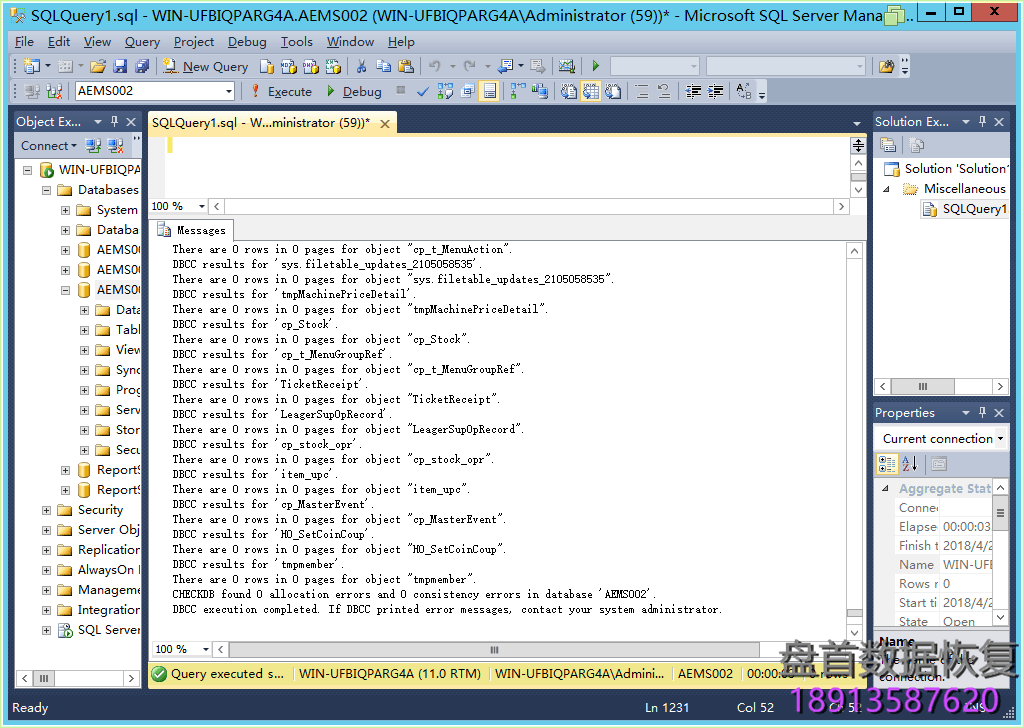Save the query with the floppy disk icon
This screenshot has width=1024, height=728.
coord(120,66)
